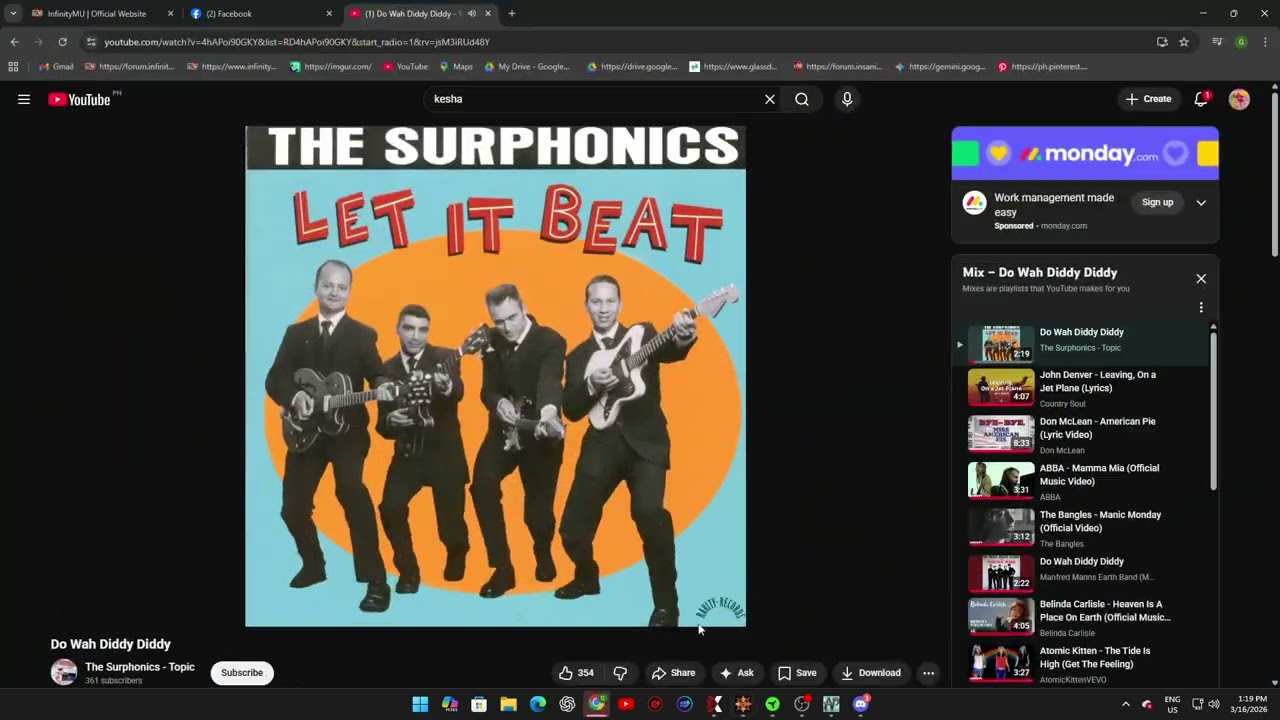
Task: Reload the current page
Action: pyautogui.click(x=62, y=42)
